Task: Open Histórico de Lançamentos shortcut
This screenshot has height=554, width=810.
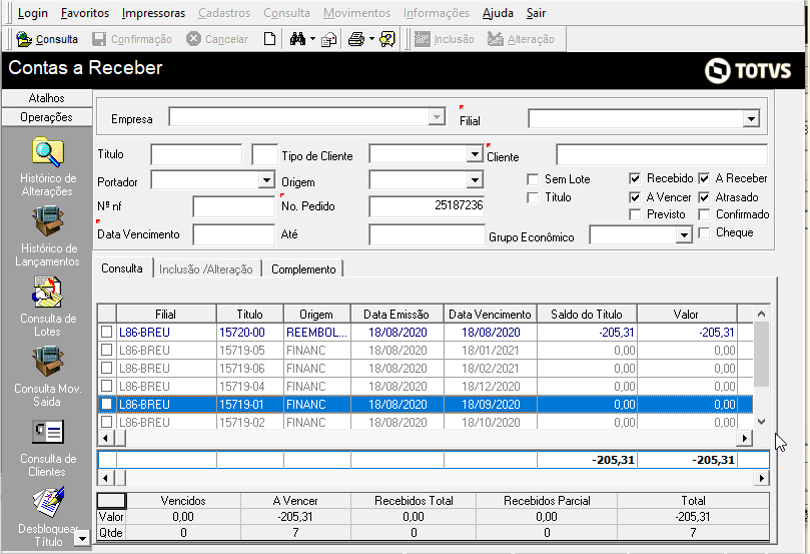Action: (x=47, y=236)
